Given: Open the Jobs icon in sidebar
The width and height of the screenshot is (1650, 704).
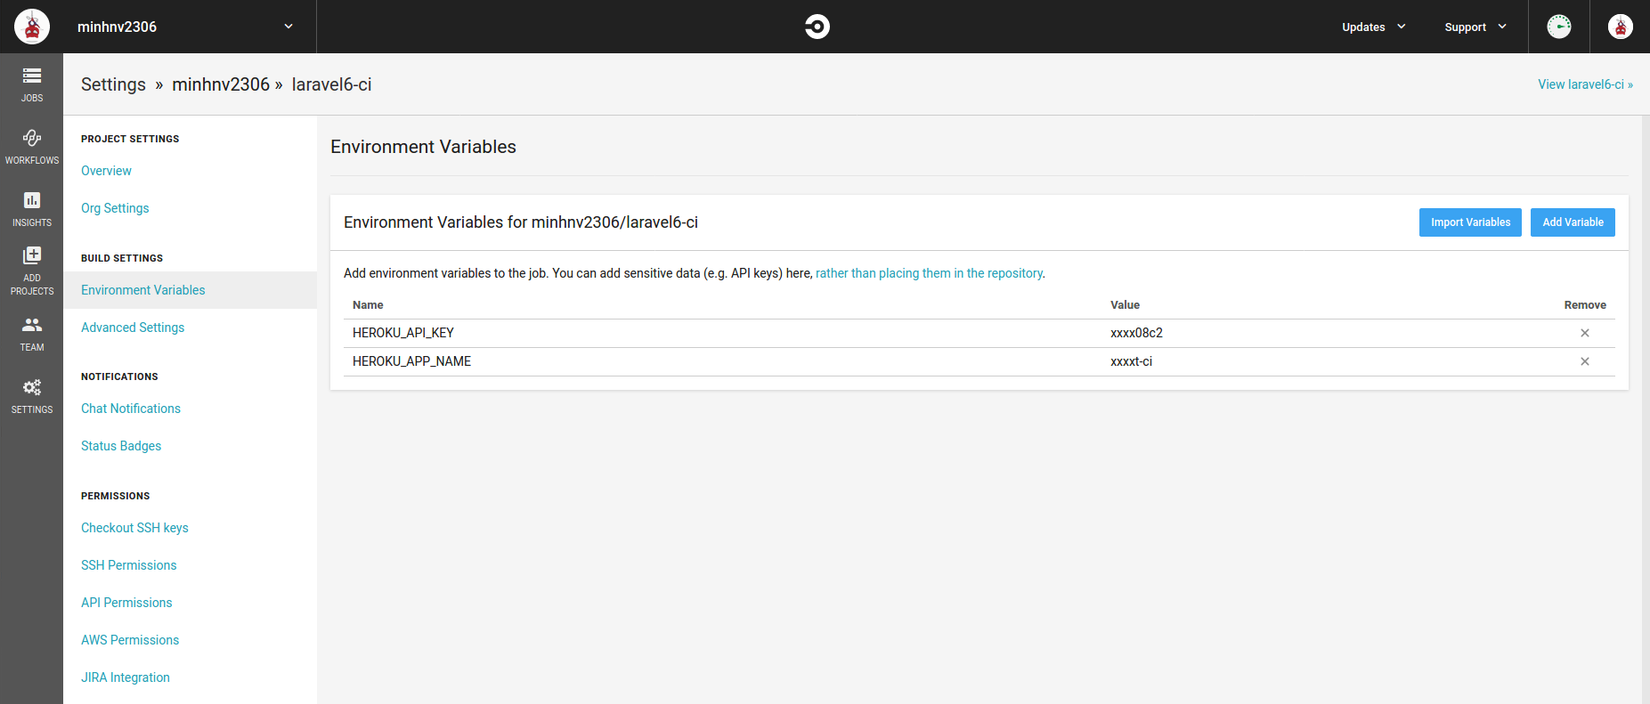Looking at the screenshot, I should [32, 77].
